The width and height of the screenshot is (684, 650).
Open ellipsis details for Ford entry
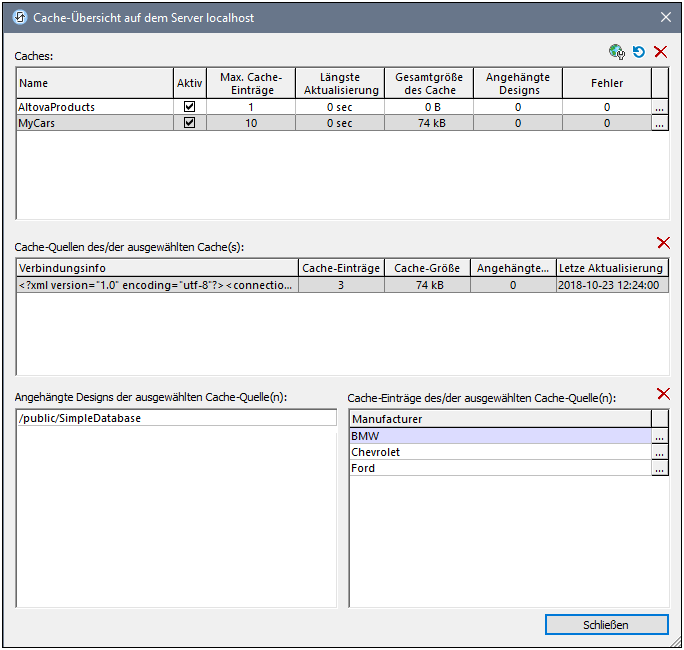coord(659,469)
